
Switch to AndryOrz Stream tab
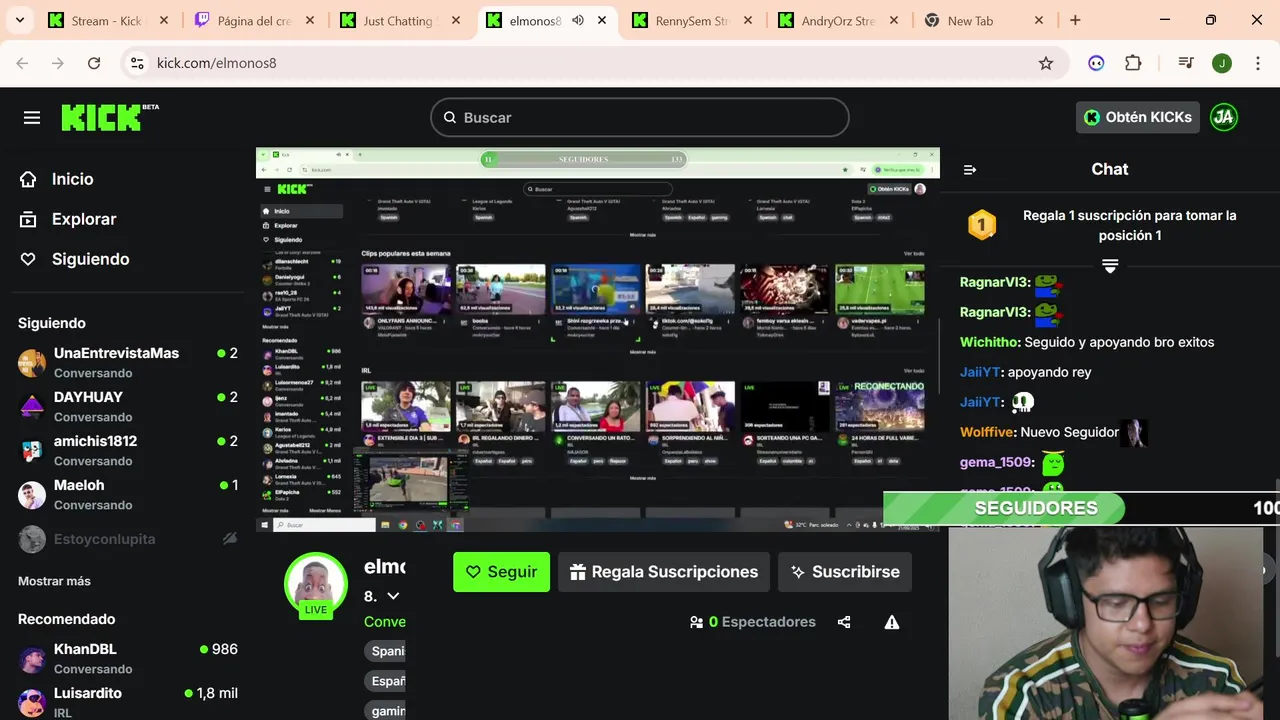click(x=838, y=20)
